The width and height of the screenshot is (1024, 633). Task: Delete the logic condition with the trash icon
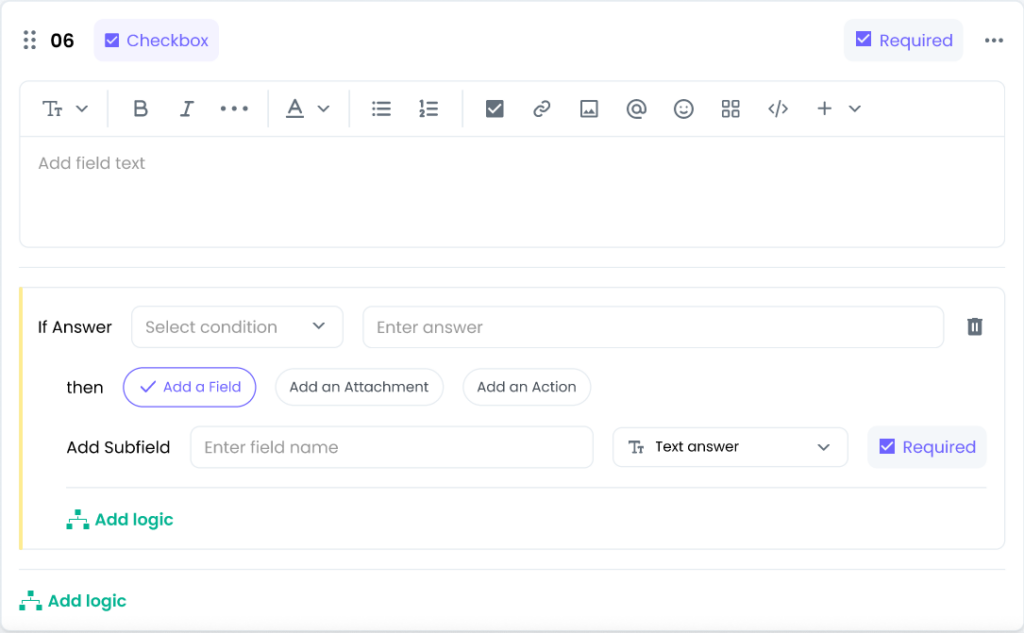pos(975,327)
